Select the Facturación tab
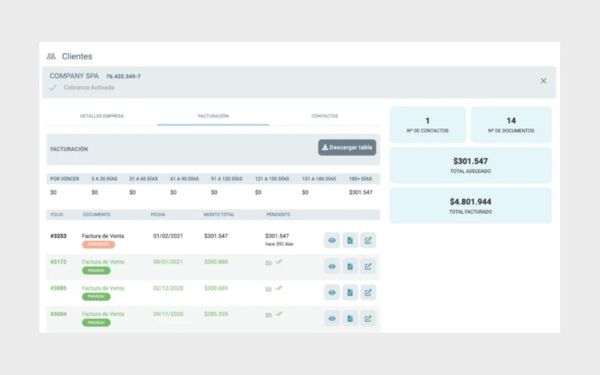600x375 pixels. (x=213, y=116)
